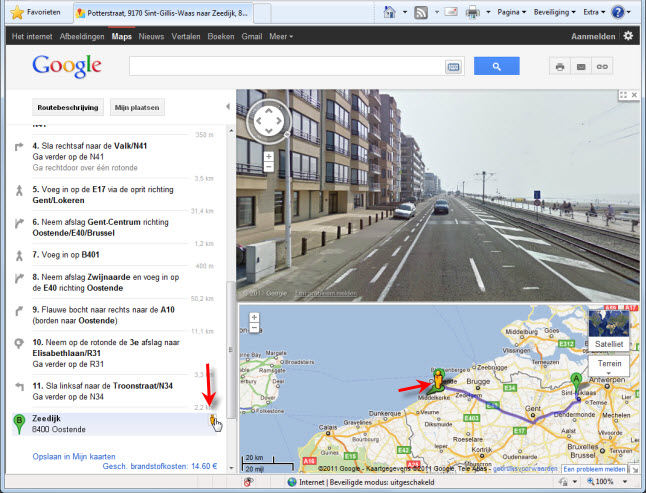646x493 pixels.
Task: Select the Potterstraat browser tab
Action: (x=163, y=13)
